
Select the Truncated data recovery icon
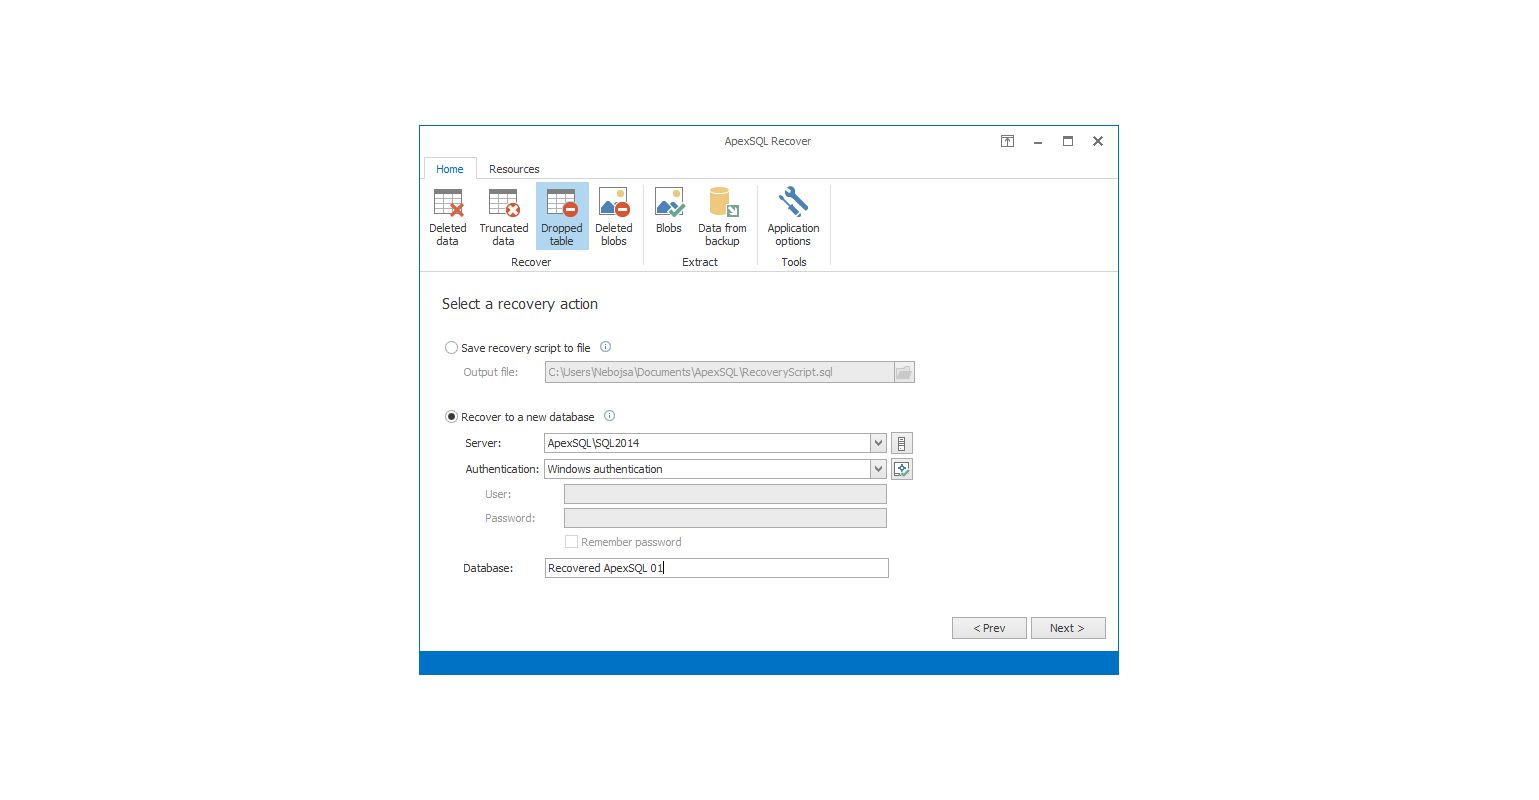point(503,215)
